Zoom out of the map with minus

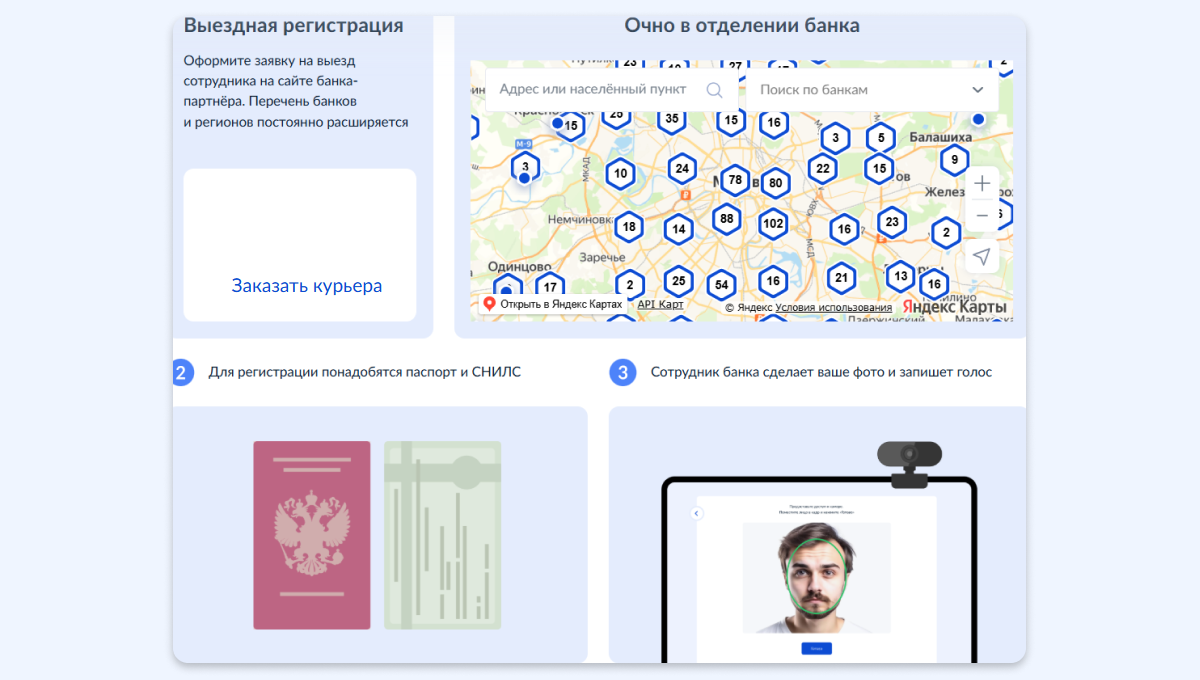[x=982, y=215]
